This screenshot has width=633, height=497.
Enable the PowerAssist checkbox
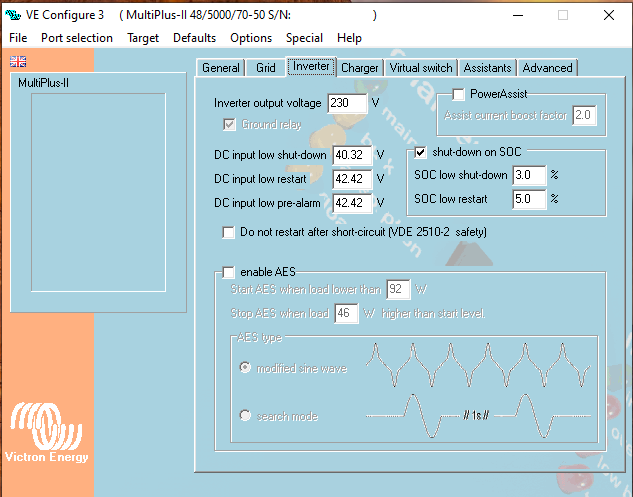[459, 94]
